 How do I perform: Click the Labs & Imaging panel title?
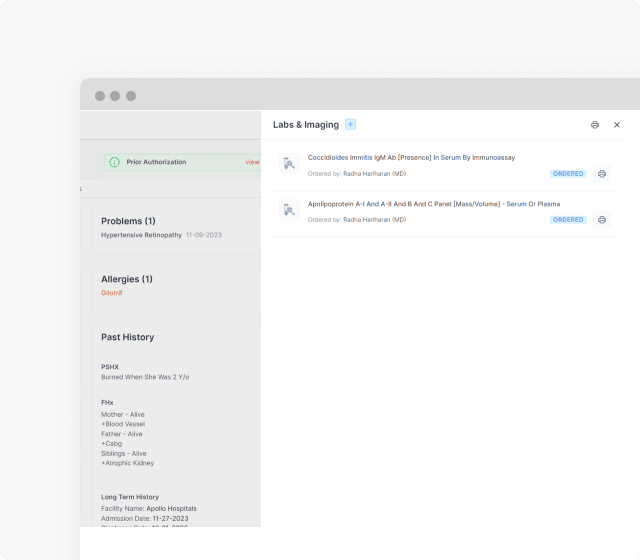coord(305,125)
